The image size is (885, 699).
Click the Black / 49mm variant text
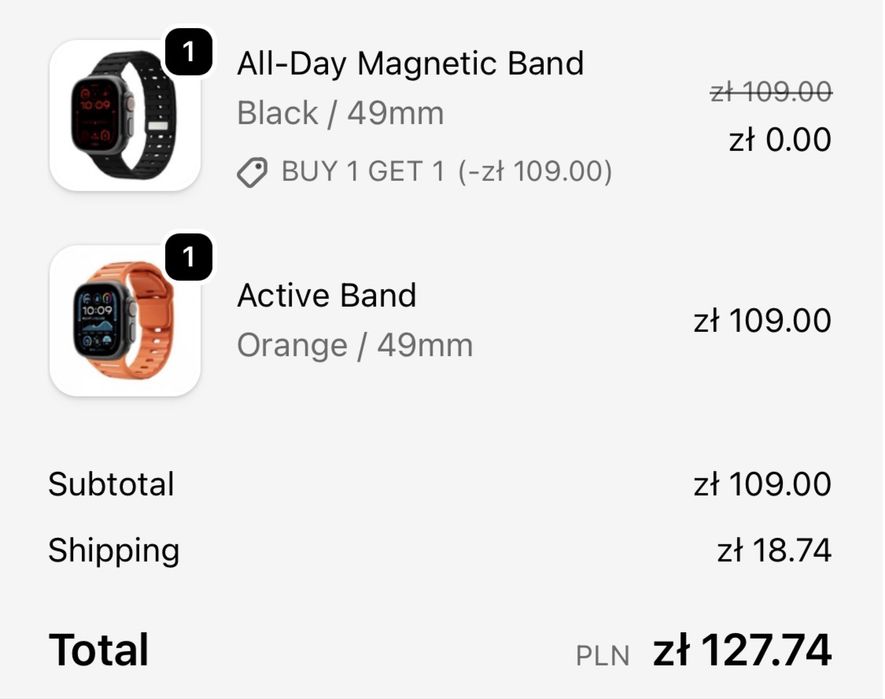[340, 113]
